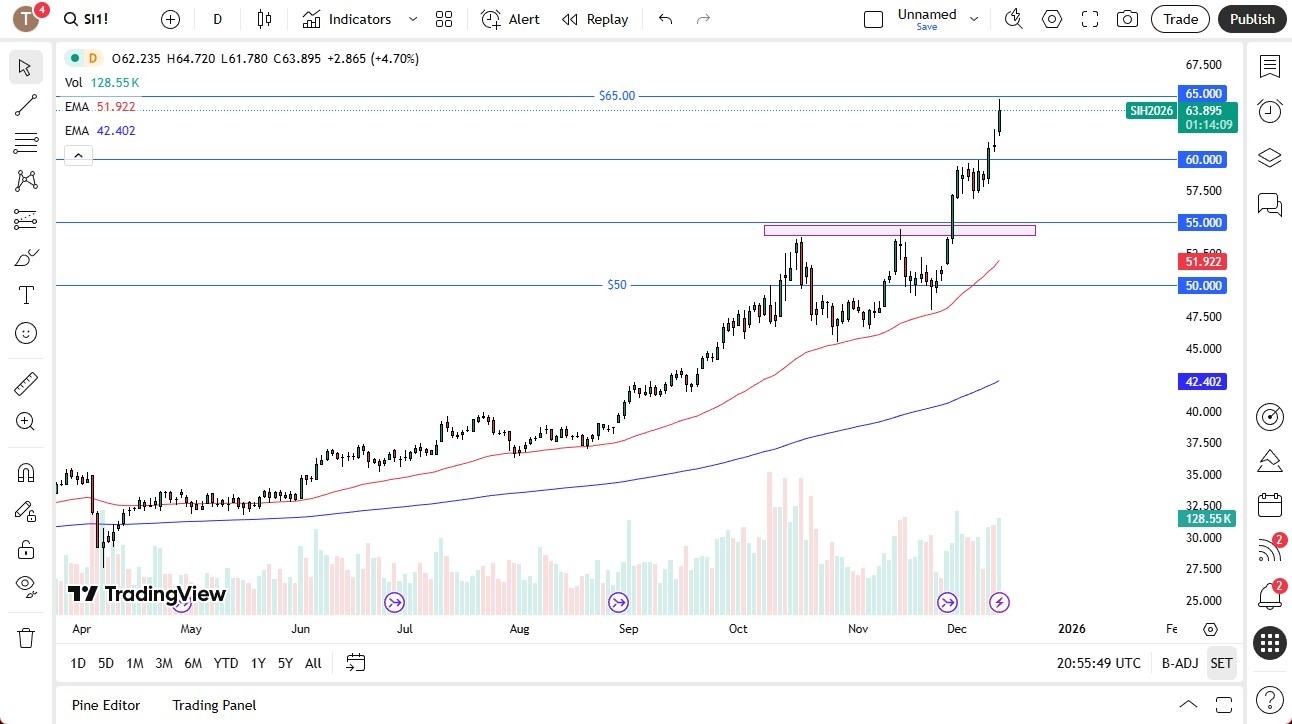Pick the measure ruler tool
Image resolution: width=1292 pixels, height=724 pixels.
point(25,383)
